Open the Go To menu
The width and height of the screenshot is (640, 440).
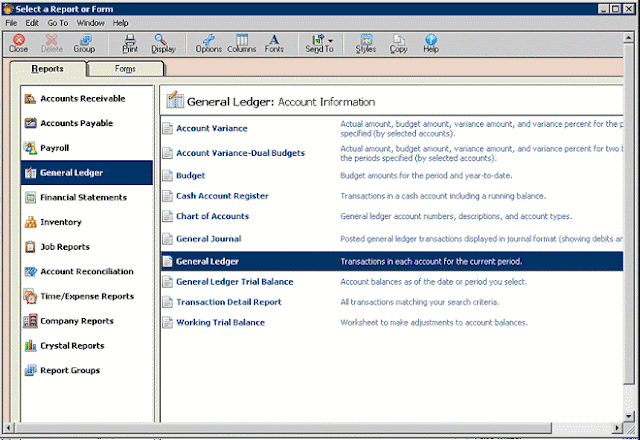[x=58, y=23]
